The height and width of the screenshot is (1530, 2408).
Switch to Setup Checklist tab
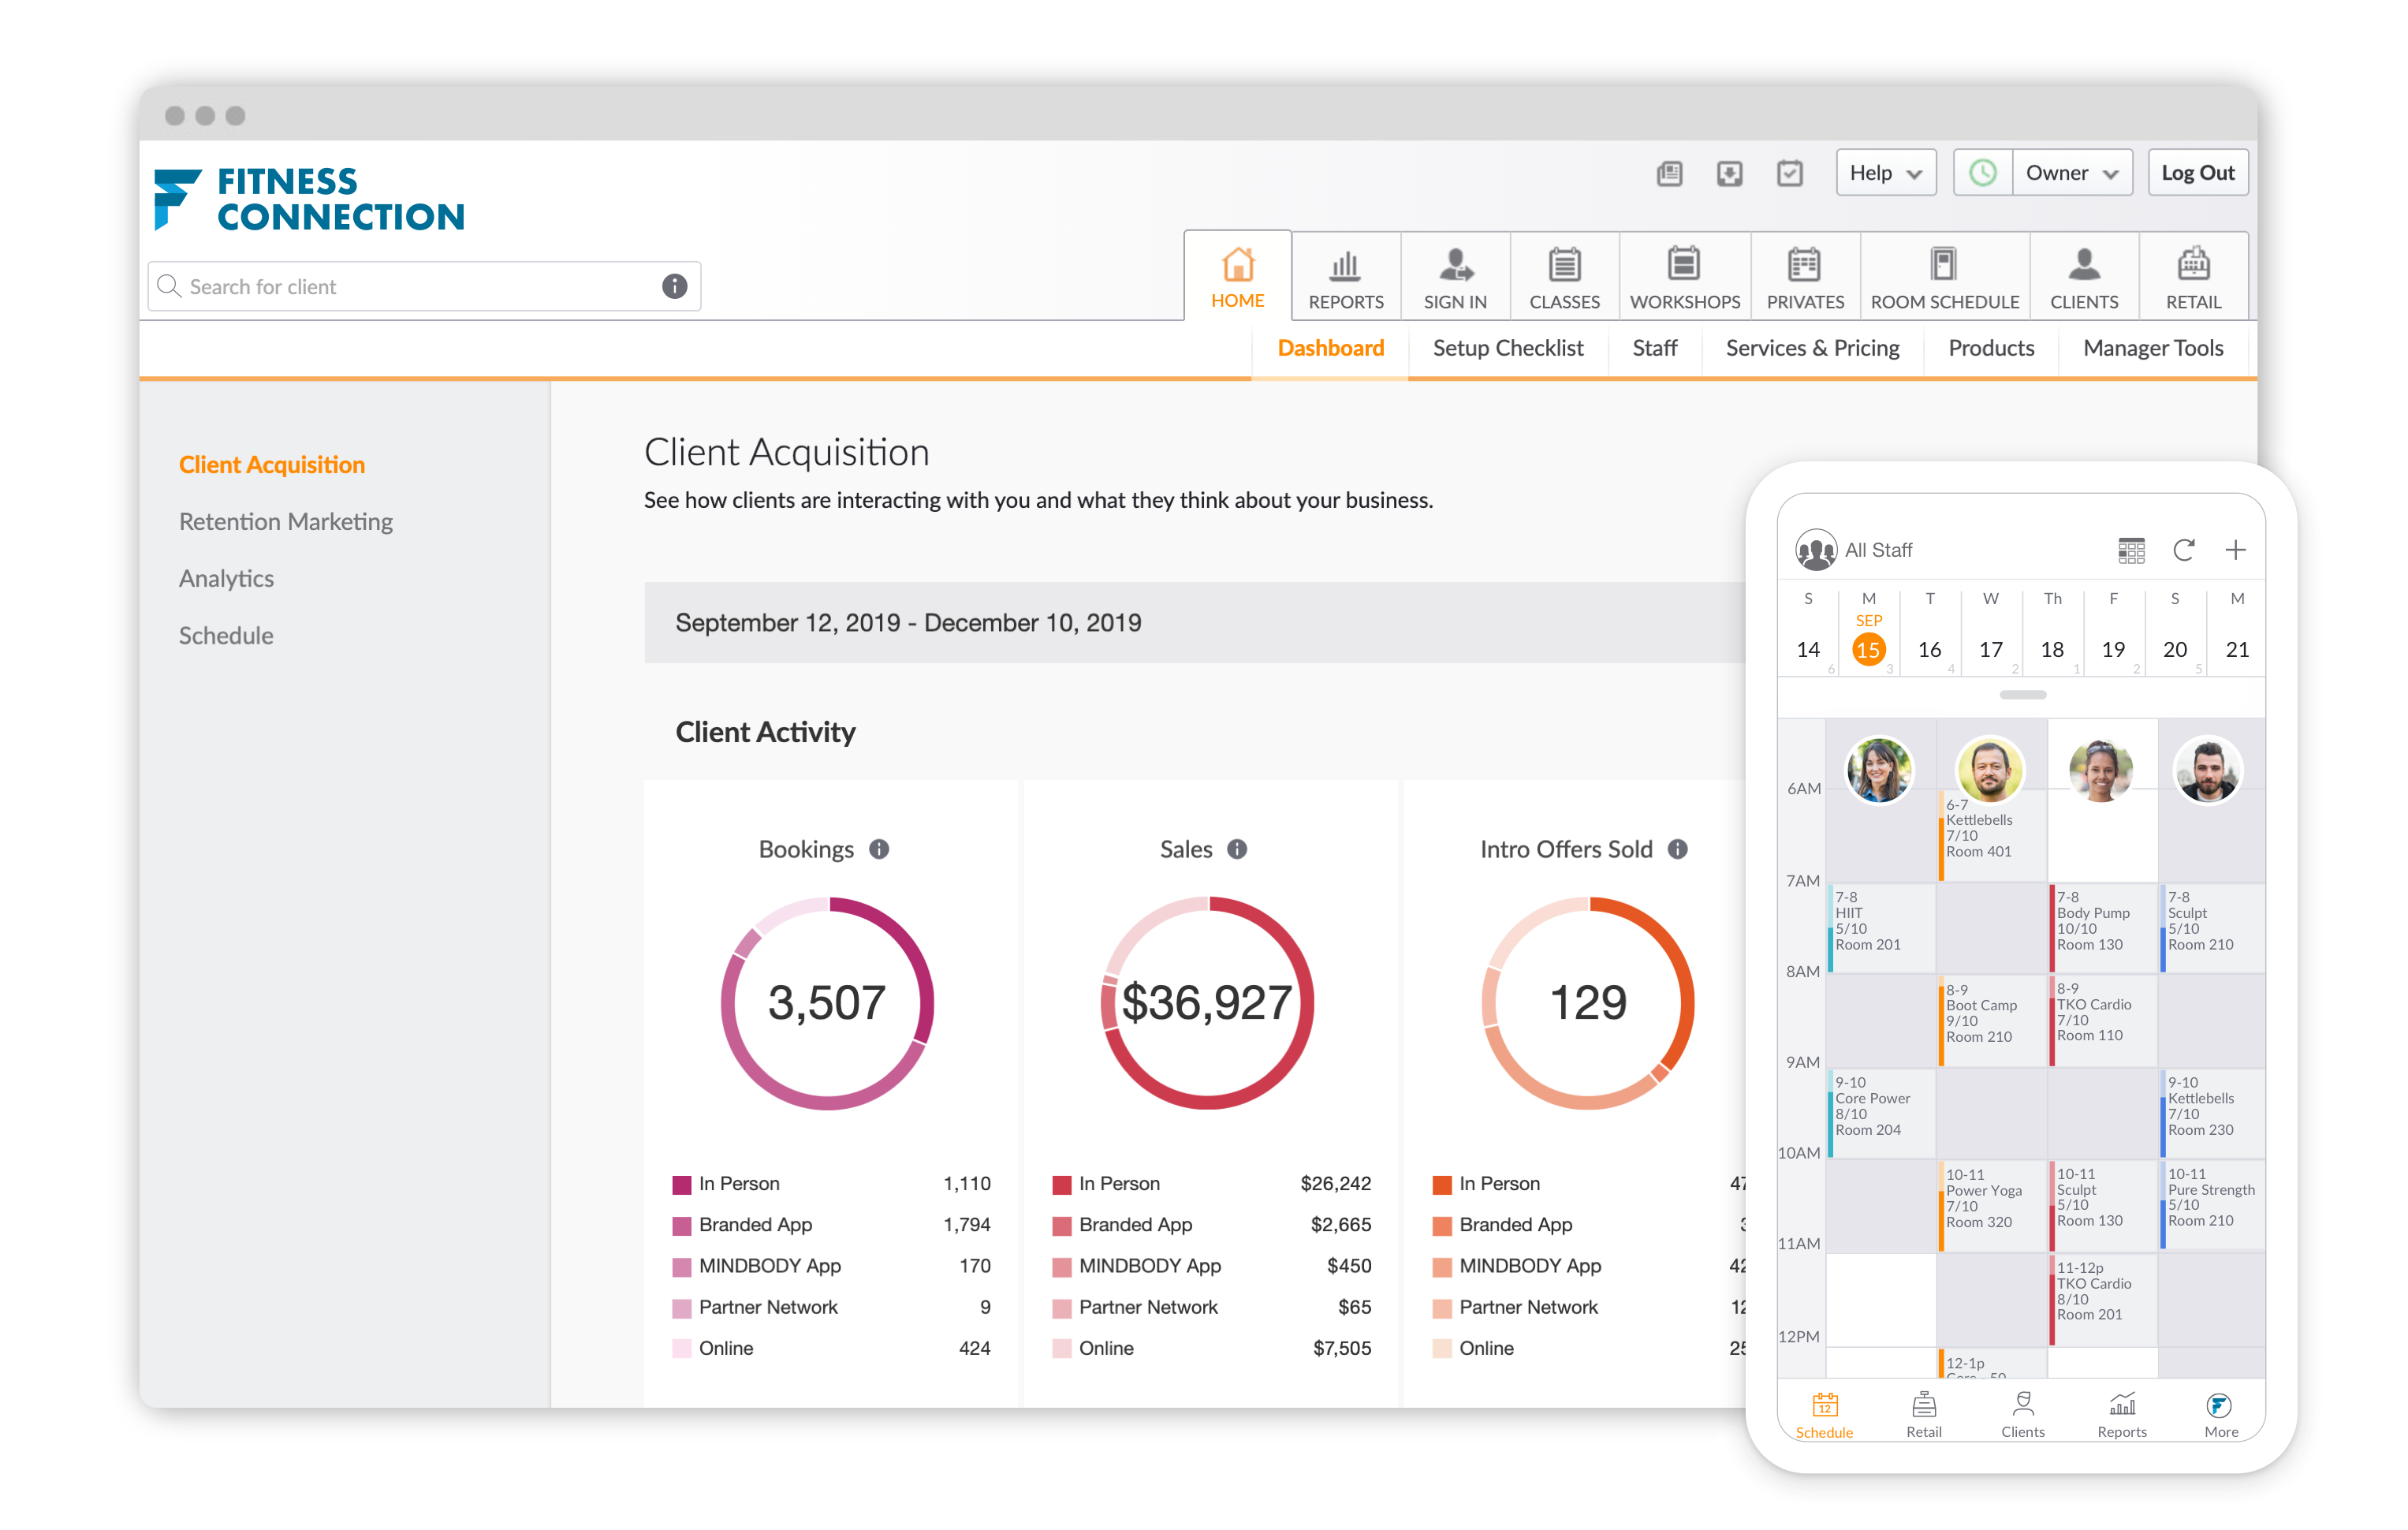[x=1507, y=348]
